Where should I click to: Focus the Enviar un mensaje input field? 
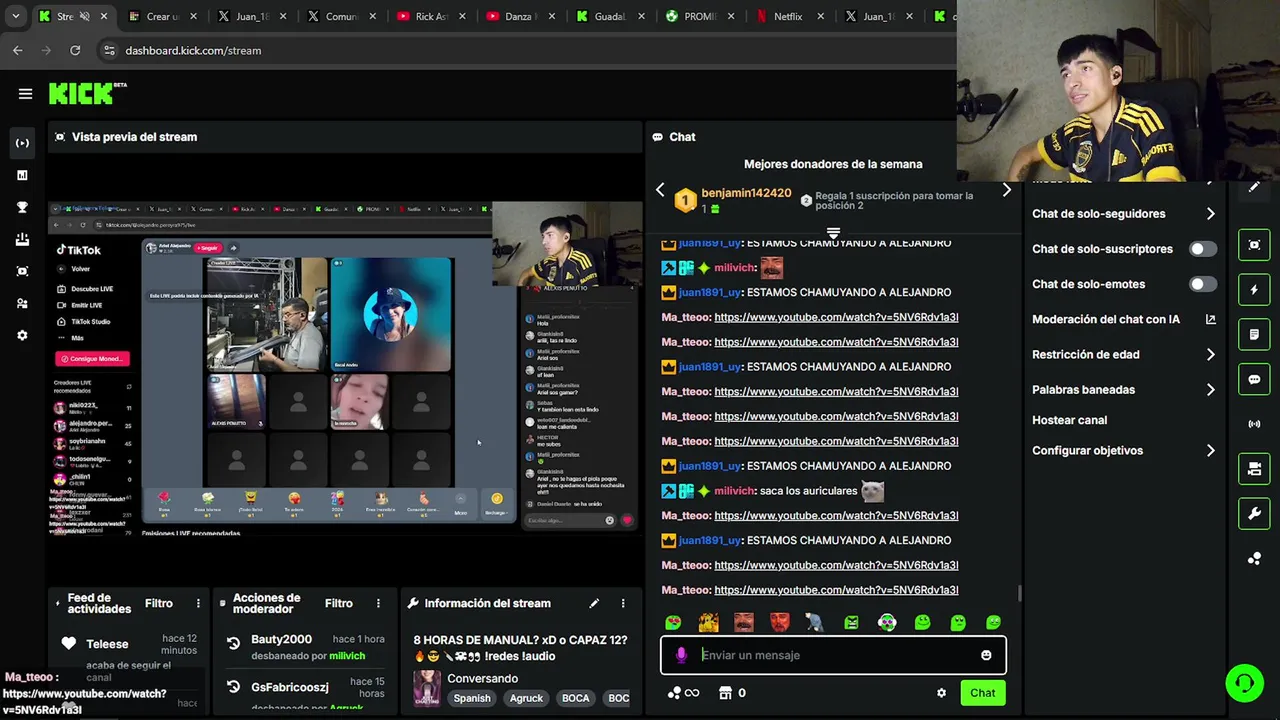point(833,655)
